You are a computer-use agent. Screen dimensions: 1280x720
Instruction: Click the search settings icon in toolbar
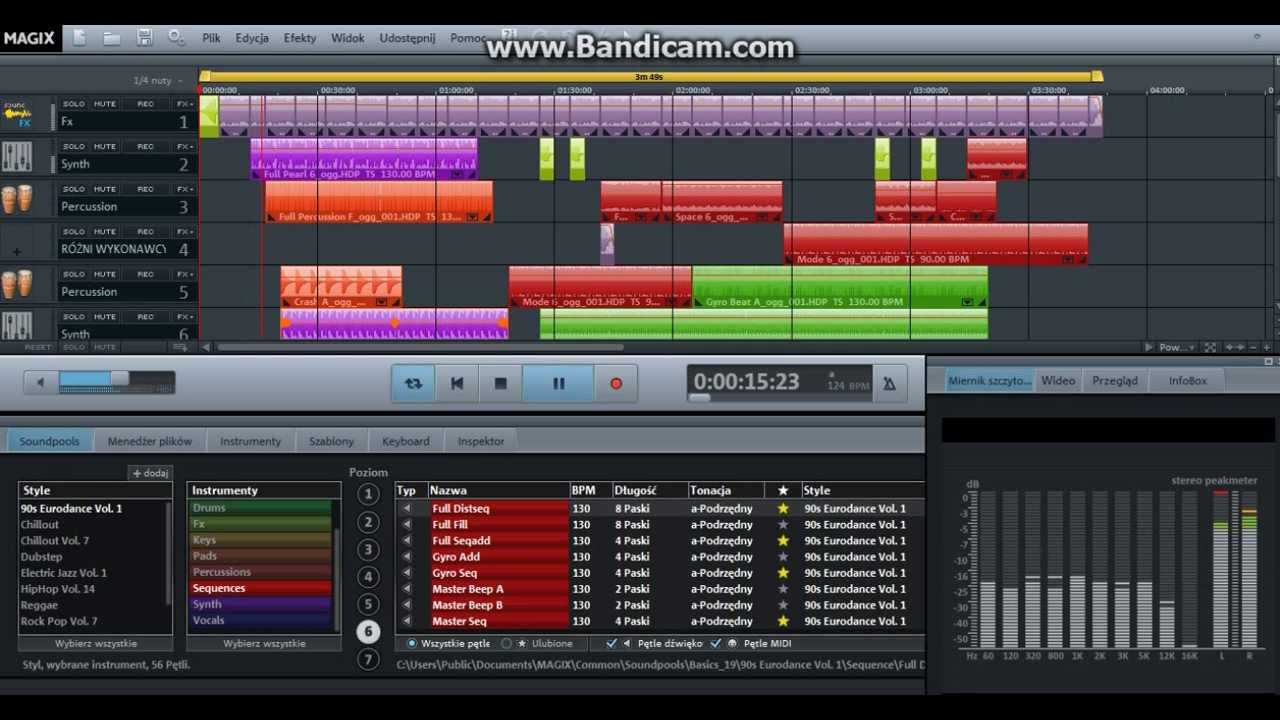(177, 38)
